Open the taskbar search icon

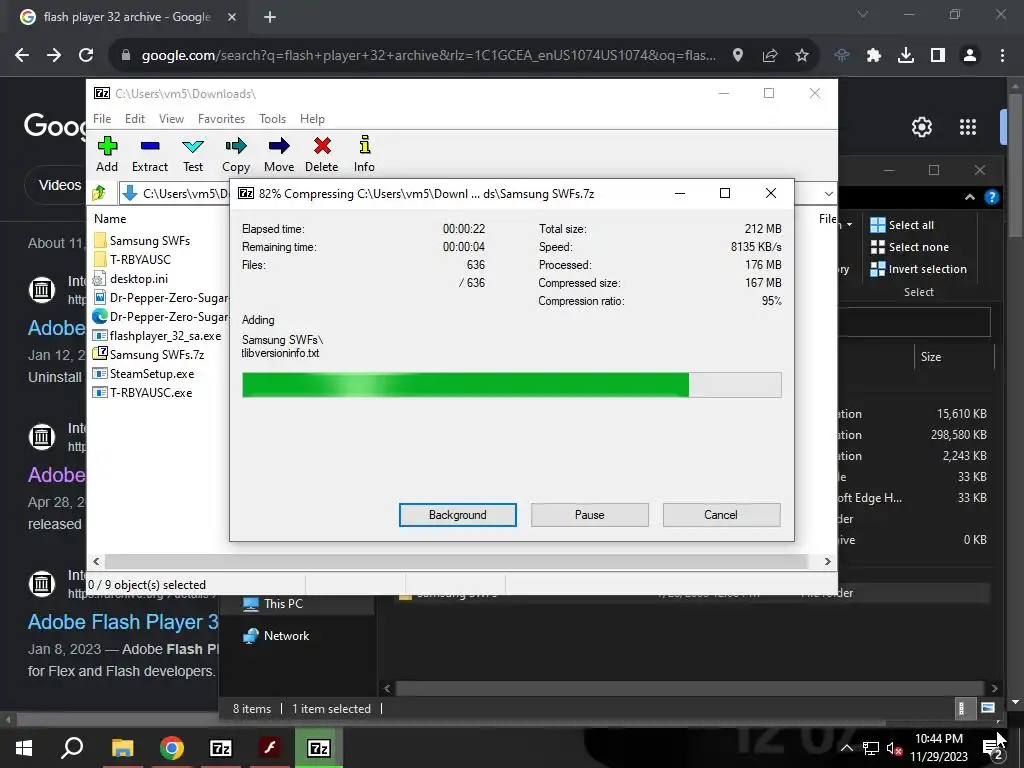(x=72, y=748)
